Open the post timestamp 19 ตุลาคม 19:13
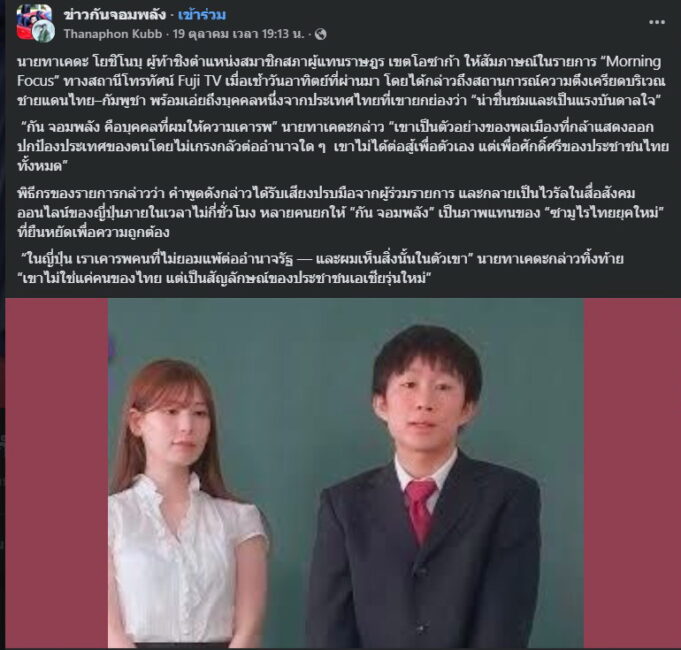 [238, 34]
